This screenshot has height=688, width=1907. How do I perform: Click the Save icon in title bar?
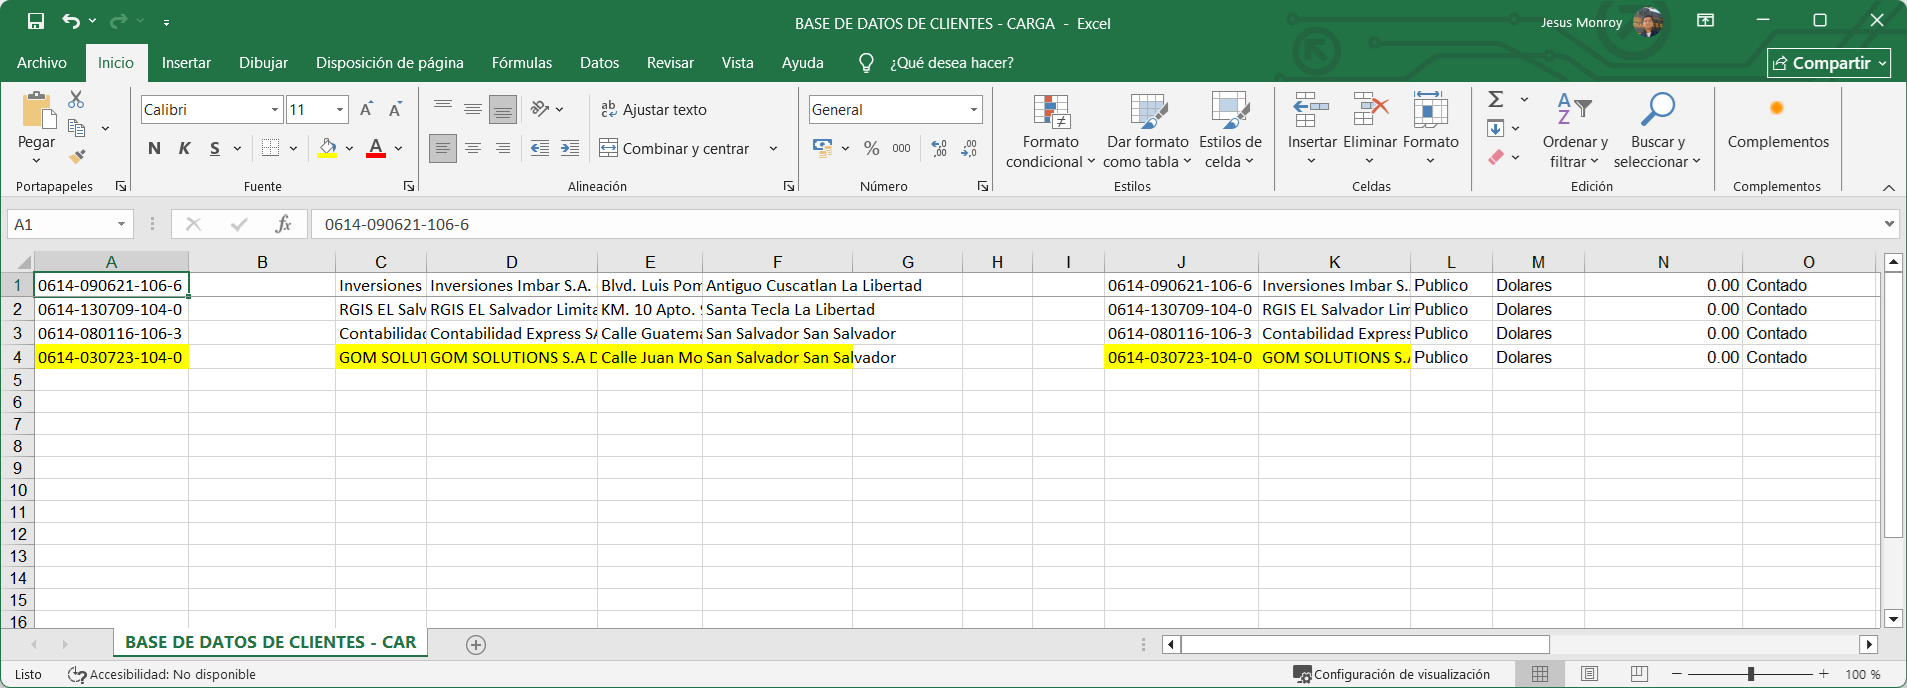[36, 21]
